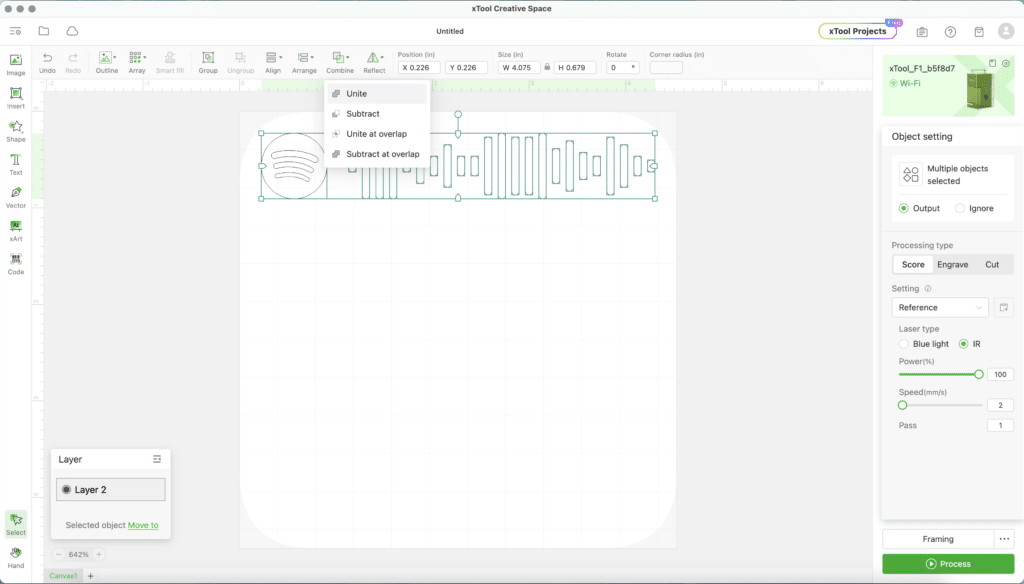Open the hamburger main menu icon

pos(15,31)
